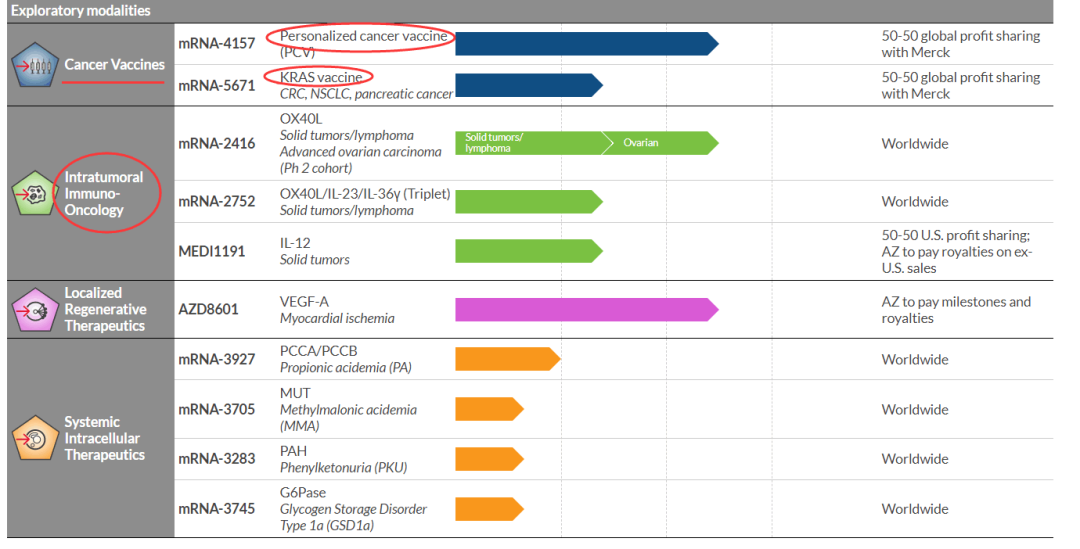
Task: Click Merck profit sharing text for mRNA-5671
Action: [961, 85]
